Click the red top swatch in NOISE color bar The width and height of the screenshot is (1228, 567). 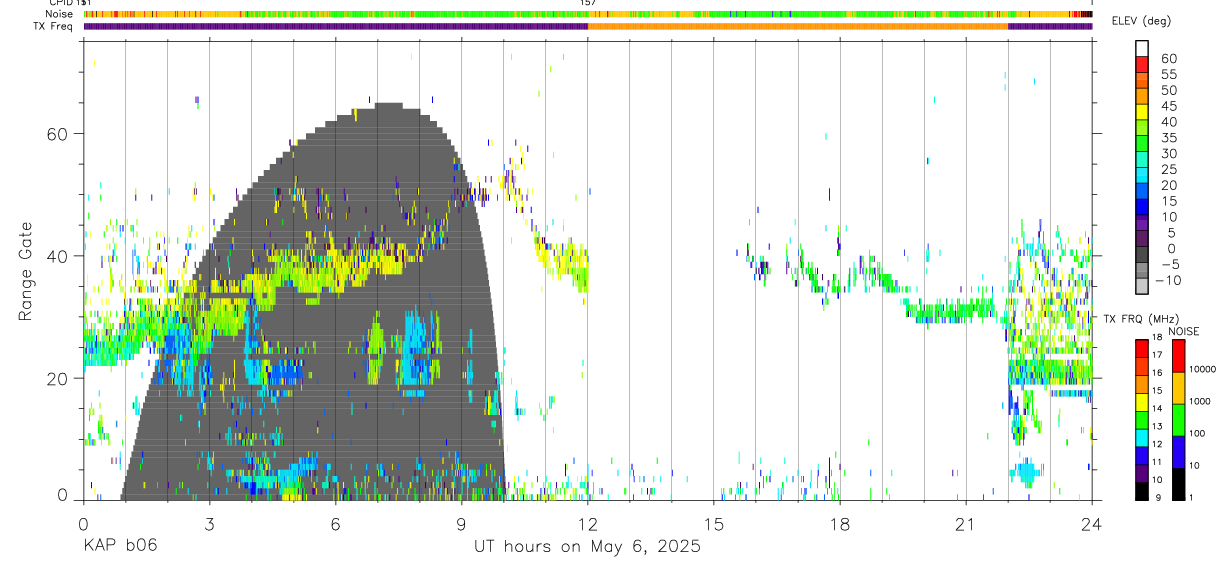click(1178, 355)
